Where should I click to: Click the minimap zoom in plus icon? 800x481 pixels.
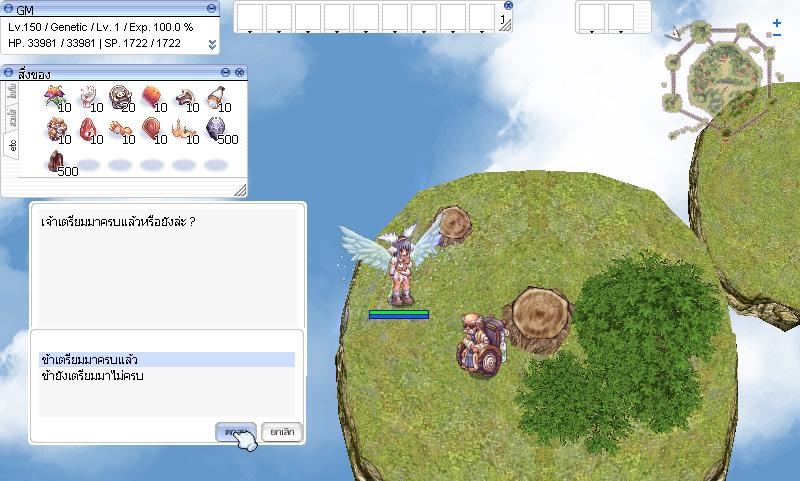(777, 23)
